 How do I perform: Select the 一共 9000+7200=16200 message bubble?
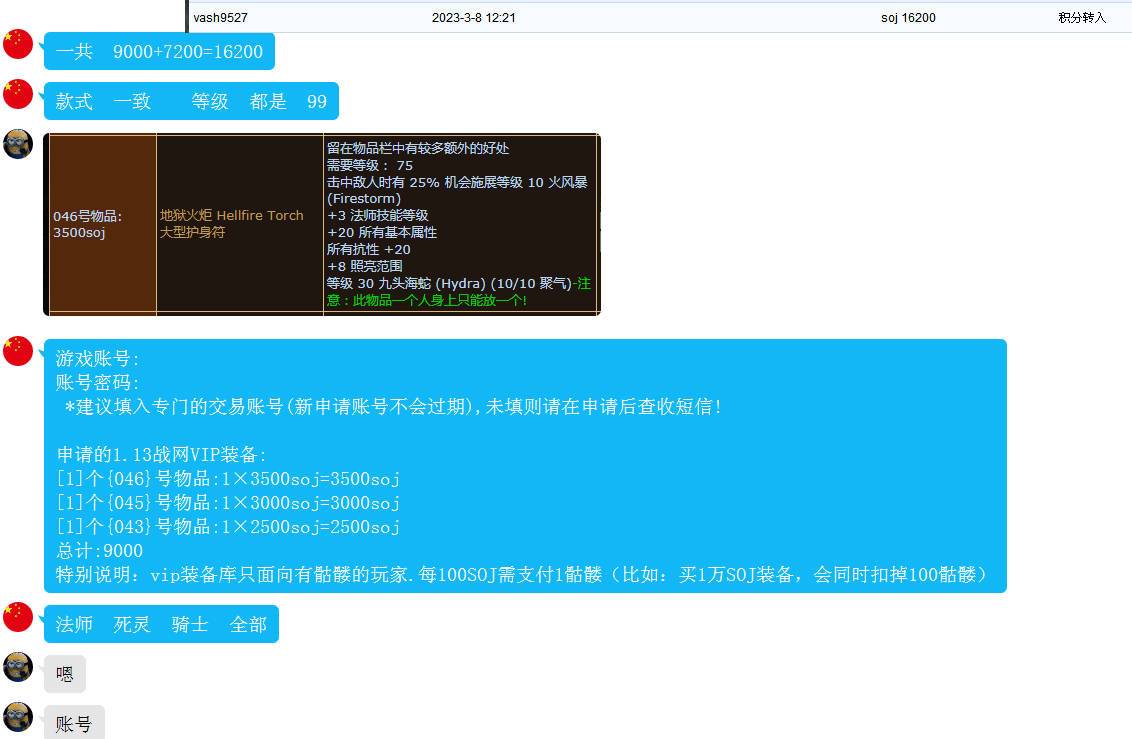coord(159,51)
